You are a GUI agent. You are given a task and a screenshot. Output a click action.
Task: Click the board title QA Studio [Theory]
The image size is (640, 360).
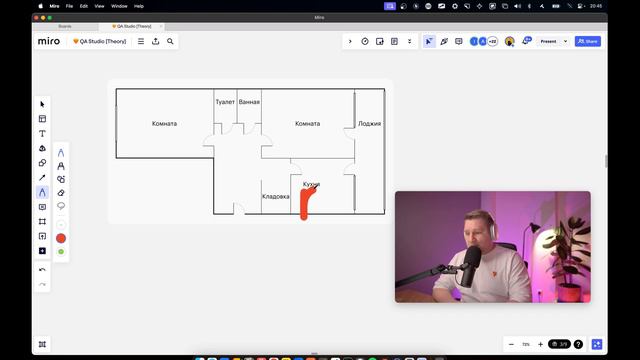point(103,41)
